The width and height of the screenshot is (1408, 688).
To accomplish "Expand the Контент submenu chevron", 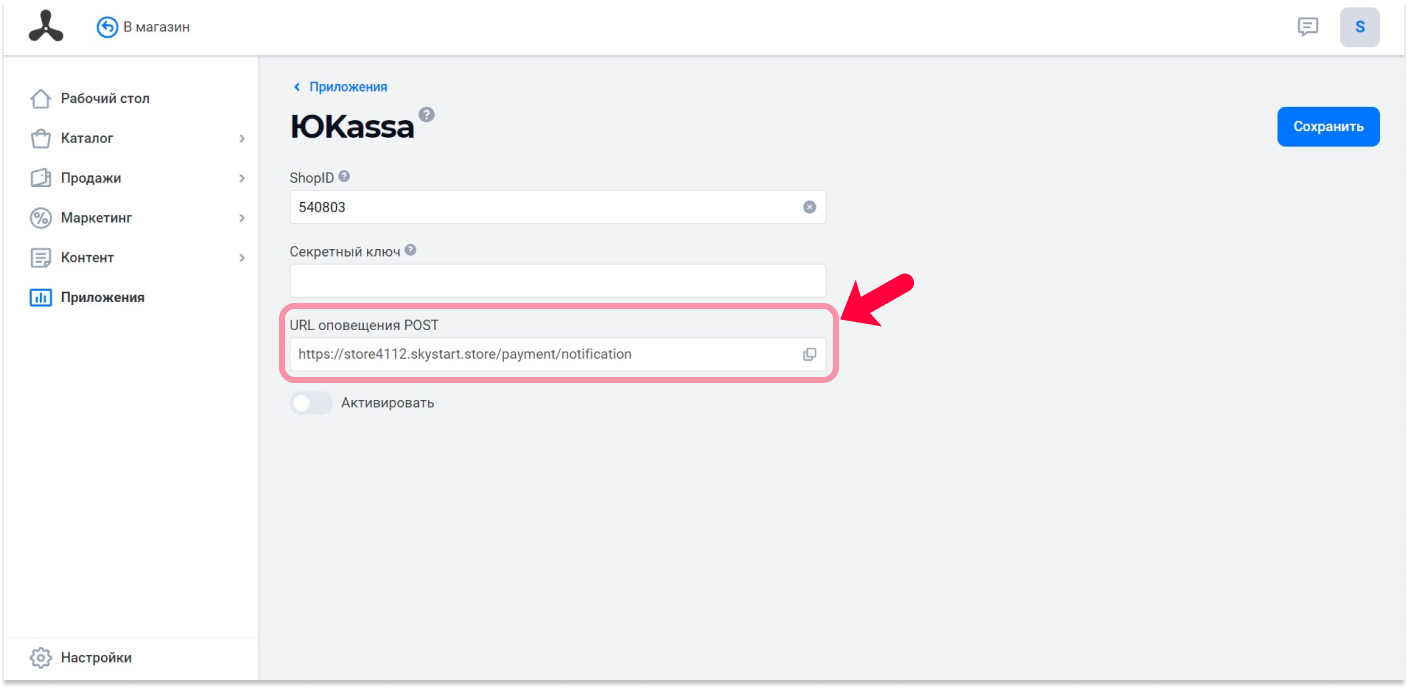I will coord(242,258).
